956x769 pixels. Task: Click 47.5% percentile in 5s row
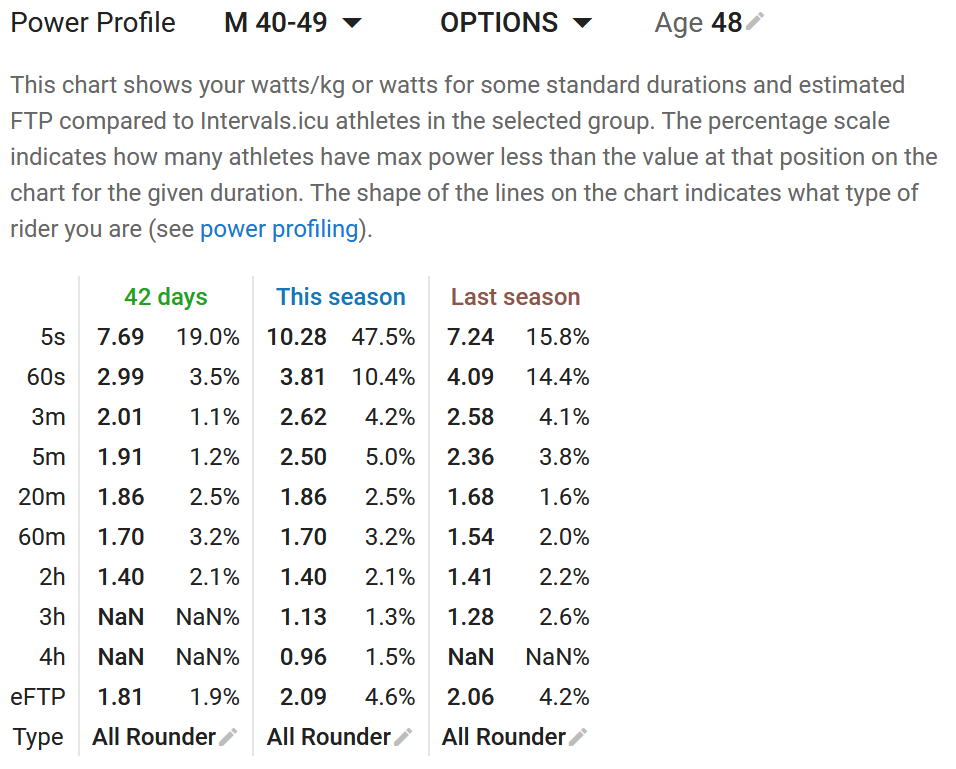tap(383, 337)
